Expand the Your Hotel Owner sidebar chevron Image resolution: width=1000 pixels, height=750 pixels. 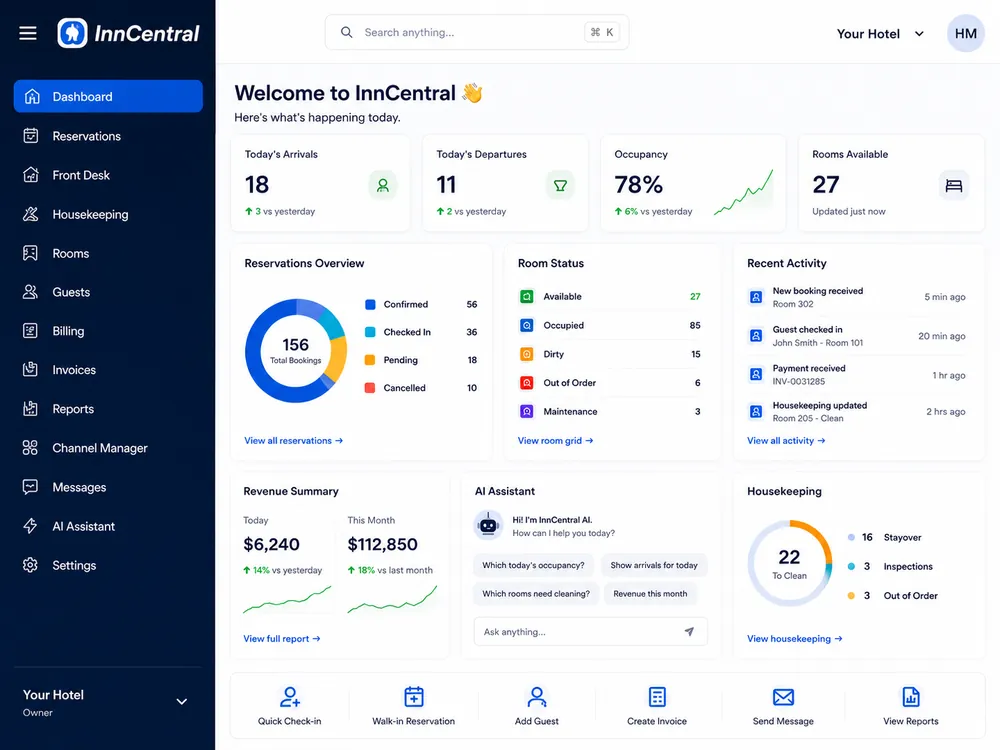(182, 702)
